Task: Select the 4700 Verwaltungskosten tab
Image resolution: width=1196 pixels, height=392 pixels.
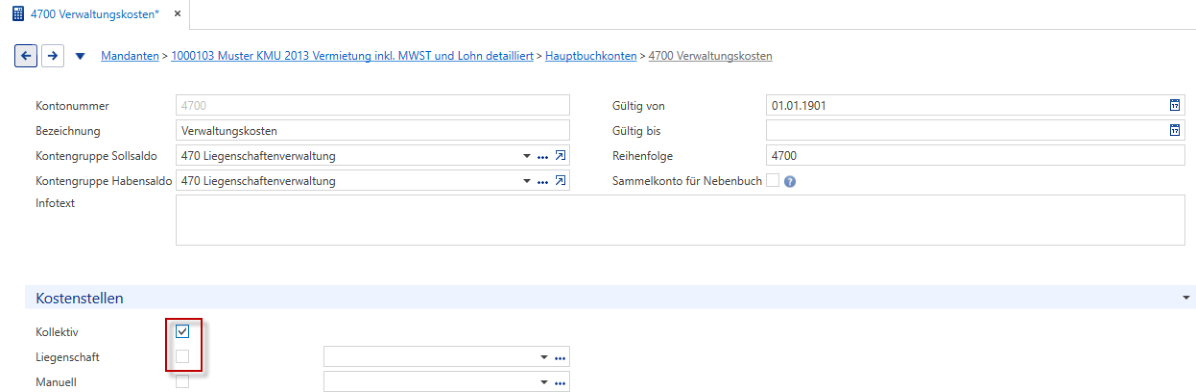Action: (94, 14)
